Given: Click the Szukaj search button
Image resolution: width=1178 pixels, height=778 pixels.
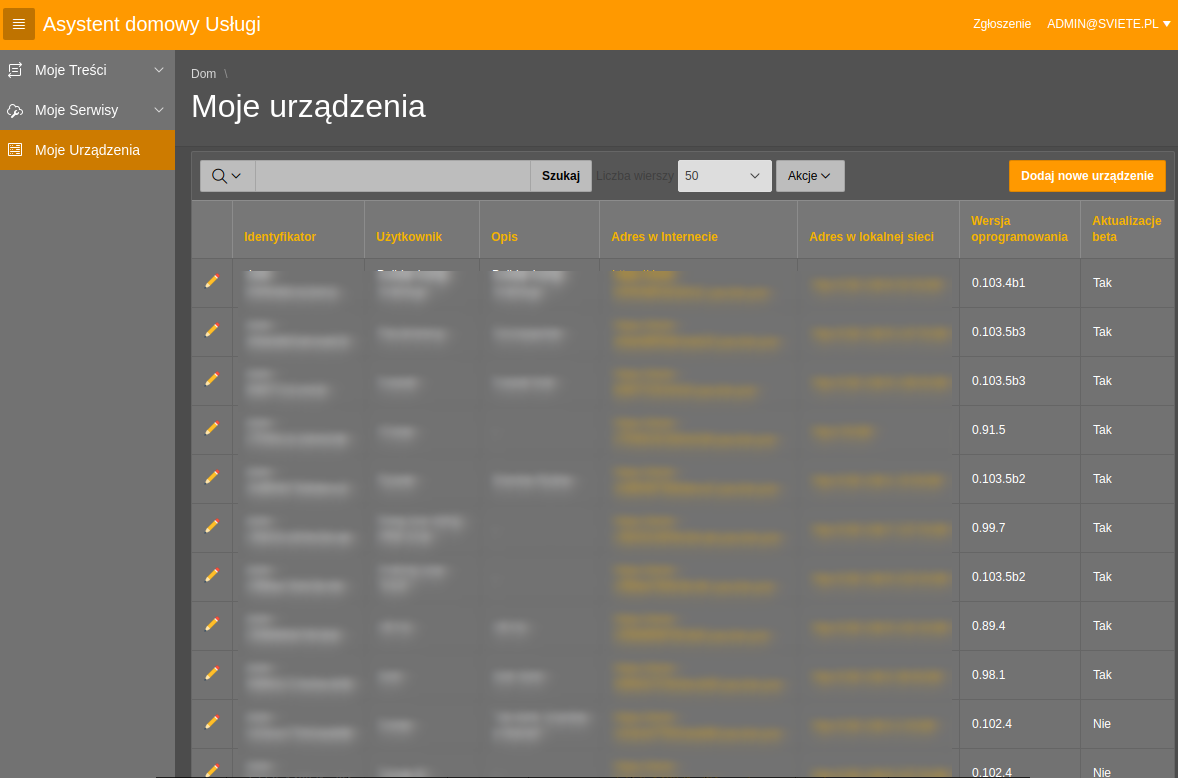Looking at the screenshot, I should click(560, 176).
